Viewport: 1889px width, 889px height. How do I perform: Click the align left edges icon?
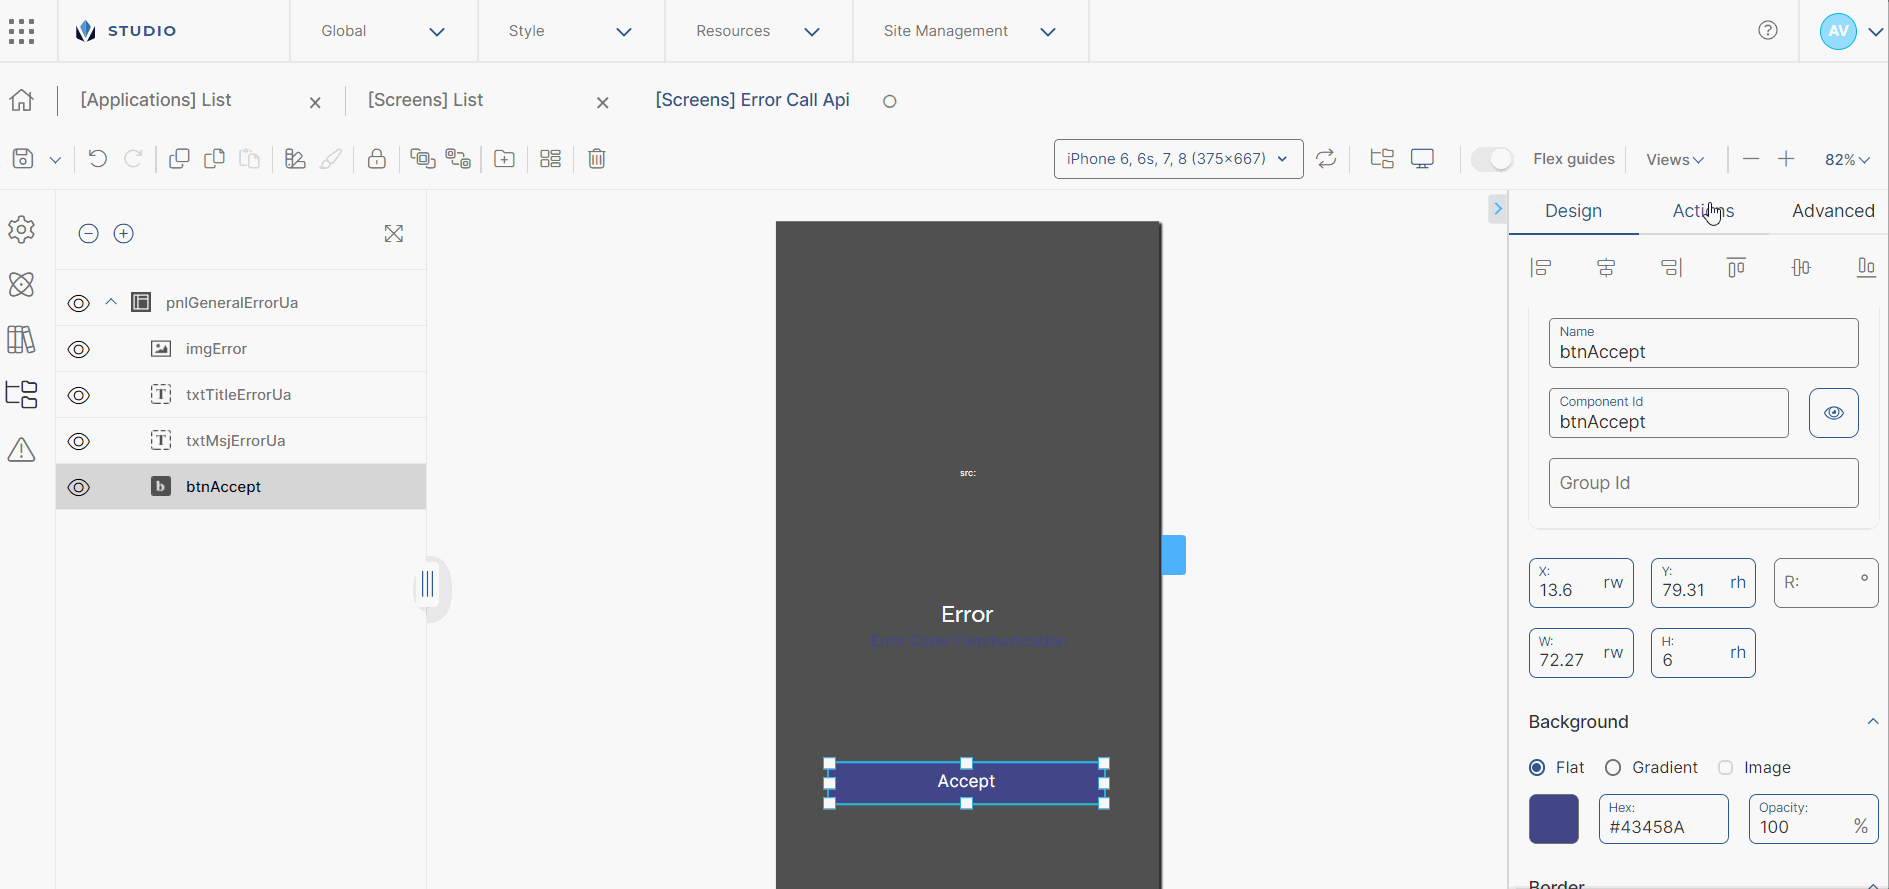pyautogui.click(x=1541, y=267)
